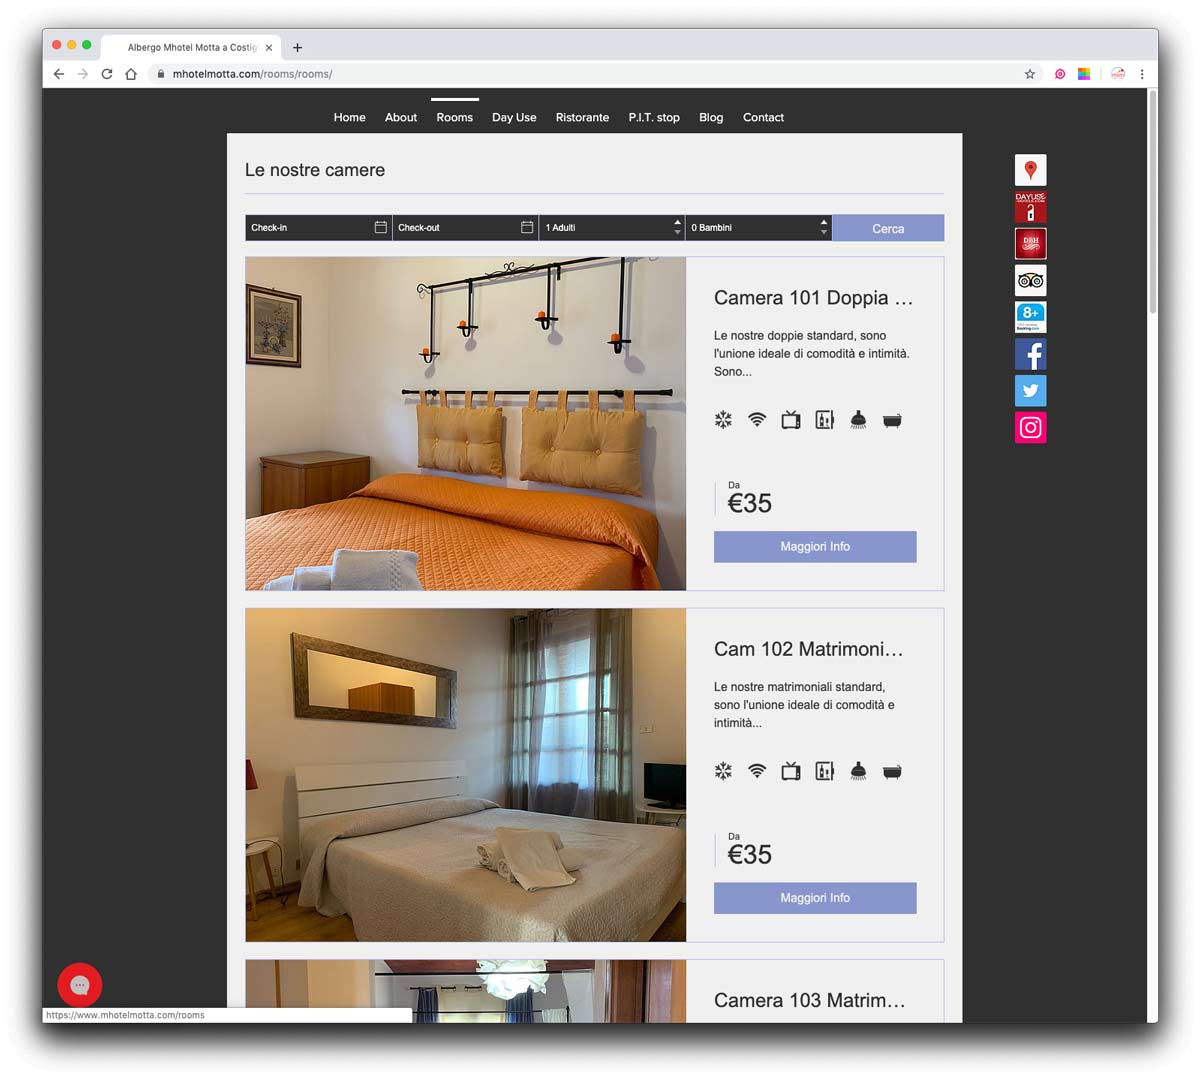Click the €35 price for Cam 102
1200x1078 pixels.
749,854
